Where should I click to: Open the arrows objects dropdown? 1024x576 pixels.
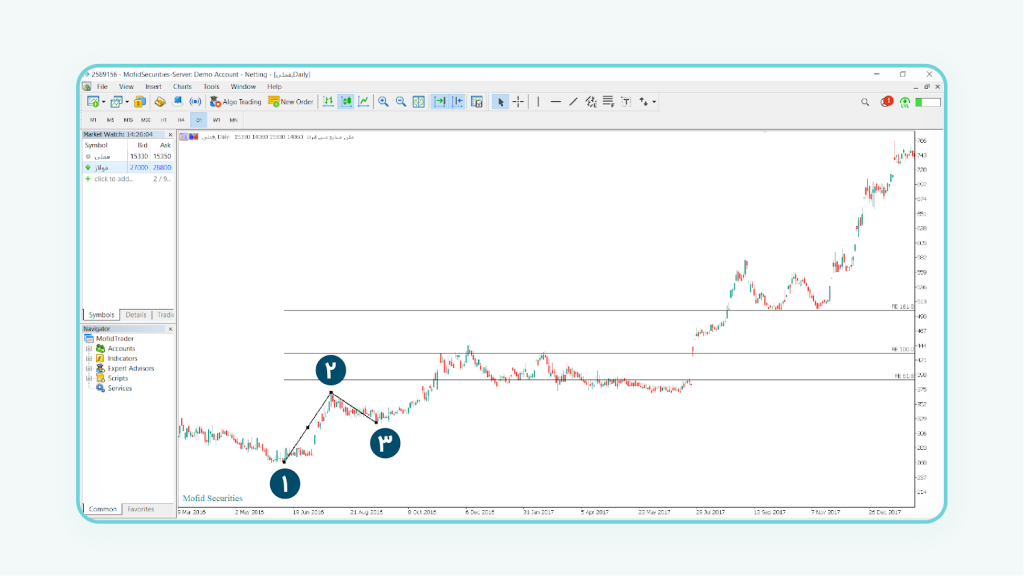(647, 102)
